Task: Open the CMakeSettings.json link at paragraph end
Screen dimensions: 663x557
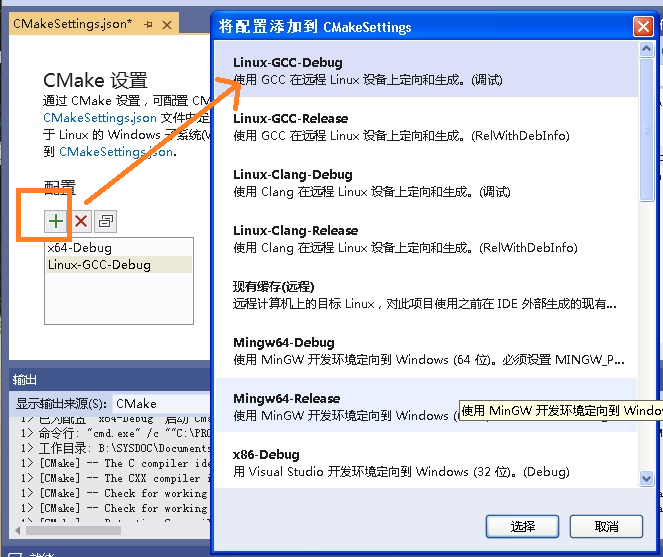Action: coord(116,152)
